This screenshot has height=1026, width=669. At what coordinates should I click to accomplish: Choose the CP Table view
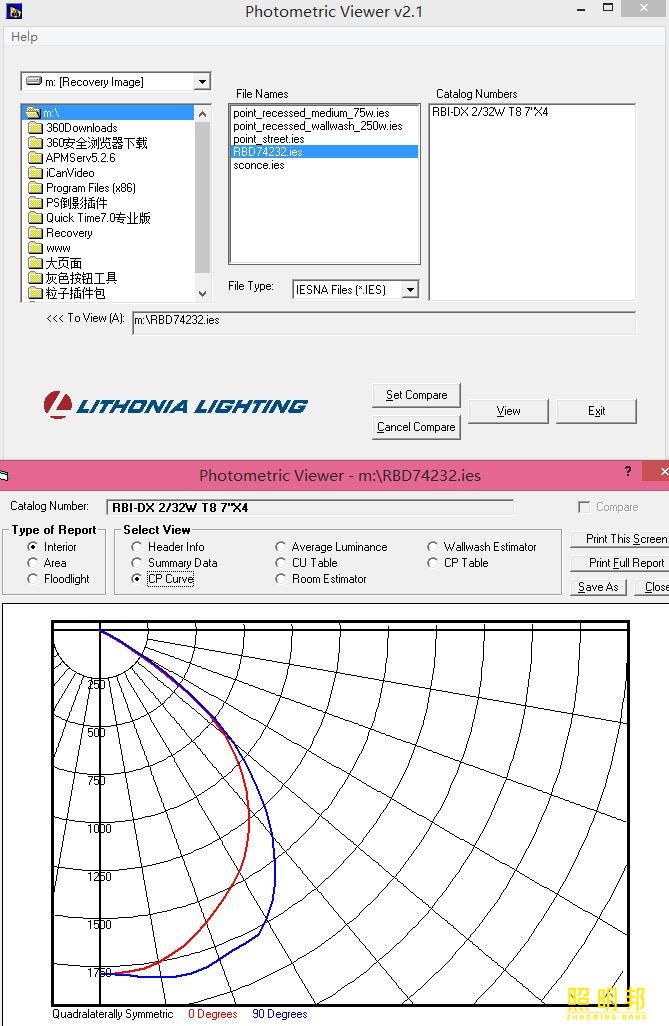point(432,563)
